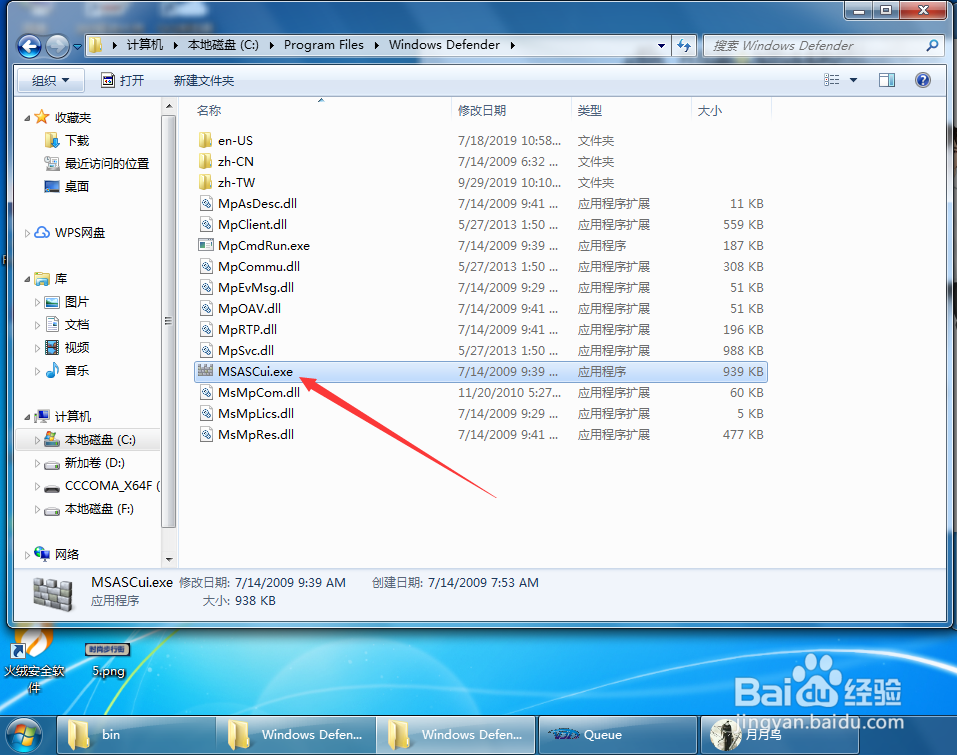Viewport: 957px width, 755px height.
Task: Select the MpEvMsg.dll file
Action: pos(480,287)
